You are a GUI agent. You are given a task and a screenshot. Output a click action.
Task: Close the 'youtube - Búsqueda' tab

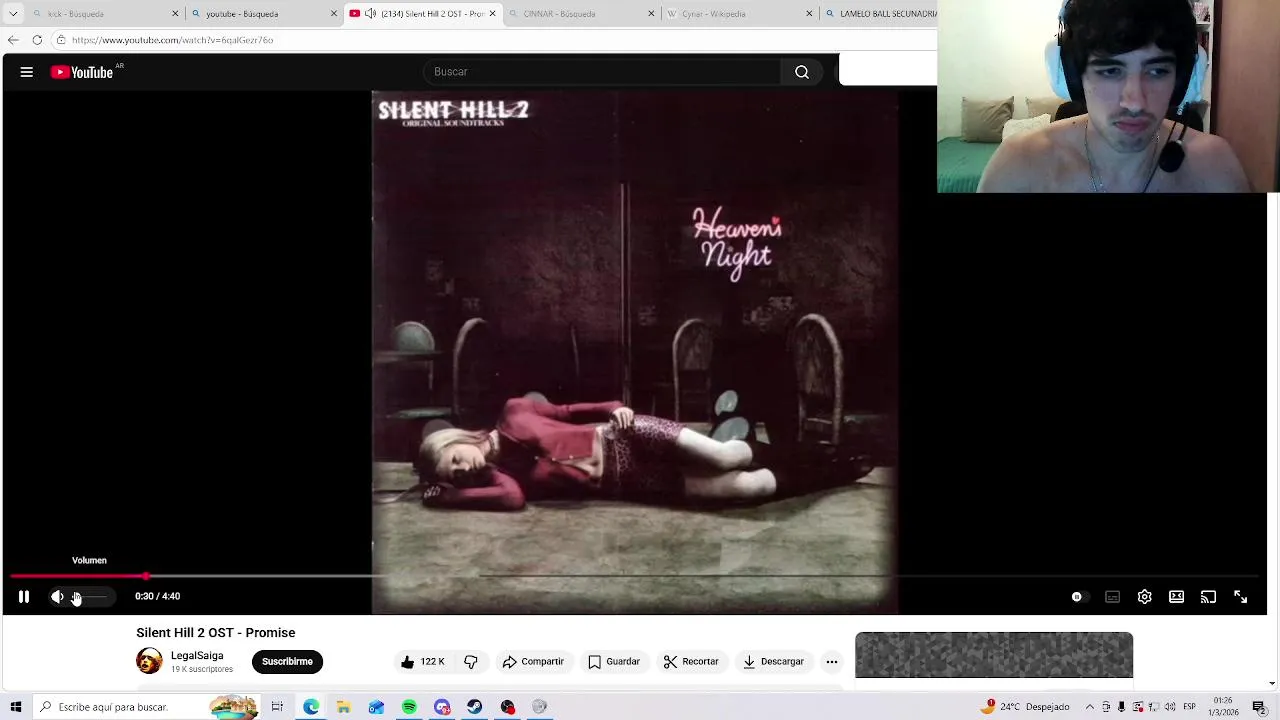334,14
